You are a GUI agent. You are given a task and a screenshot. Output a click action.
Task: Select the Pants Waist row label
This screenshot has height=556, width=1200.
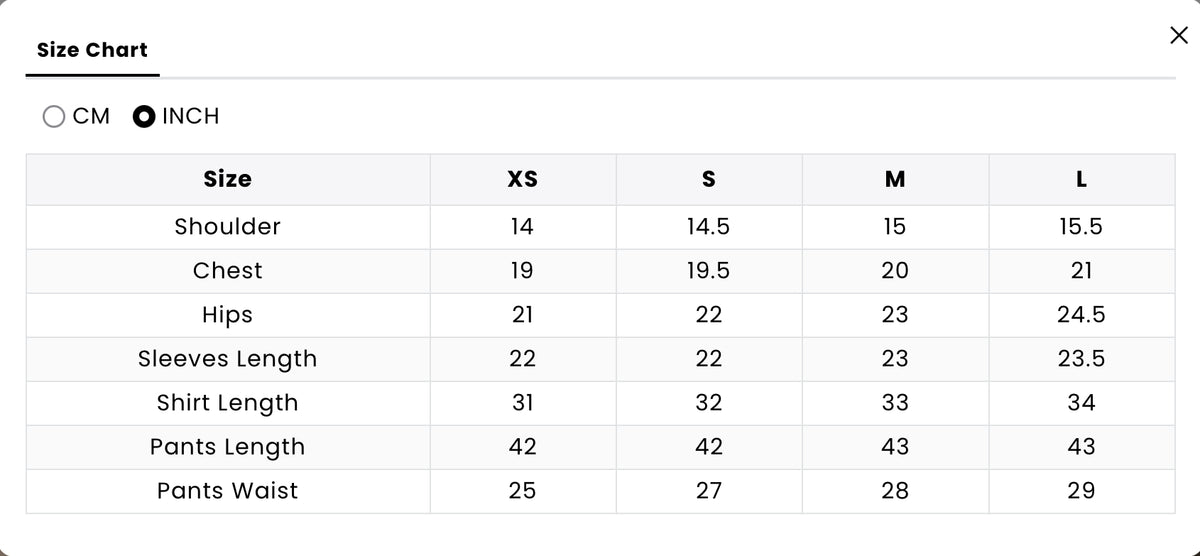[228, 491]
